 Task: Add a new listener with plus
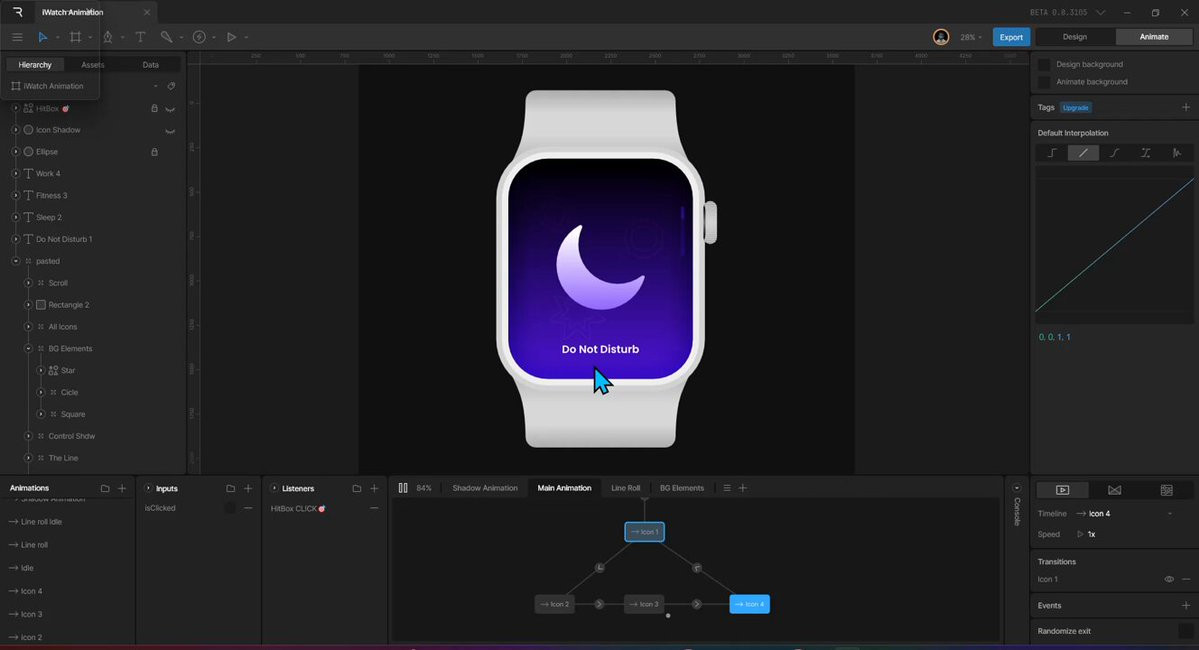(374, 488)
